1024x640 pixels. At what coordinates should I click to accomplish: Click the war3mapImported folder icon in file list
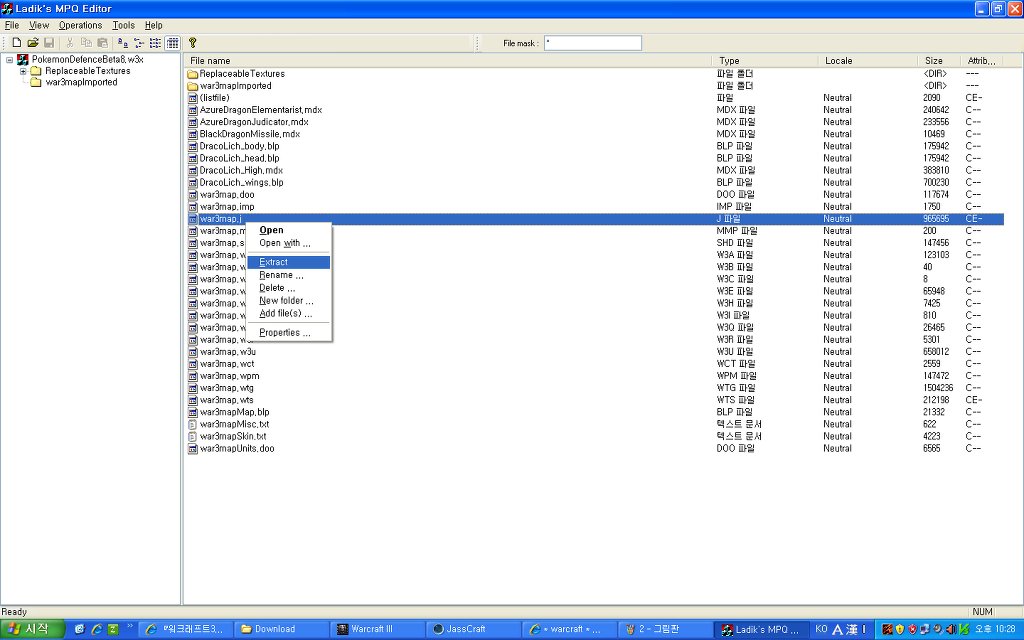tap(193, 86)
